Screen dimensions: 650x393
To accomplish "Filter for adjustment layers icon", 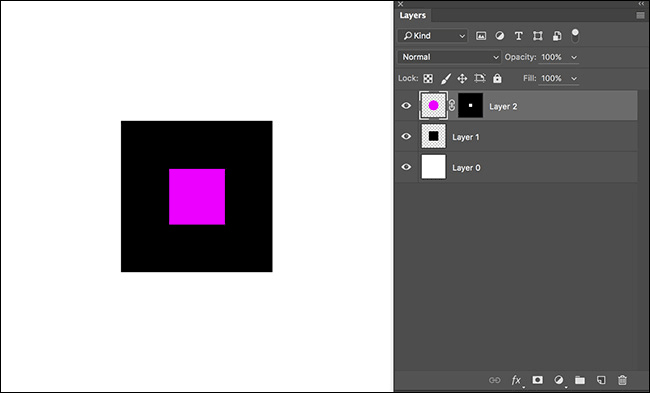I will [500, 36].
